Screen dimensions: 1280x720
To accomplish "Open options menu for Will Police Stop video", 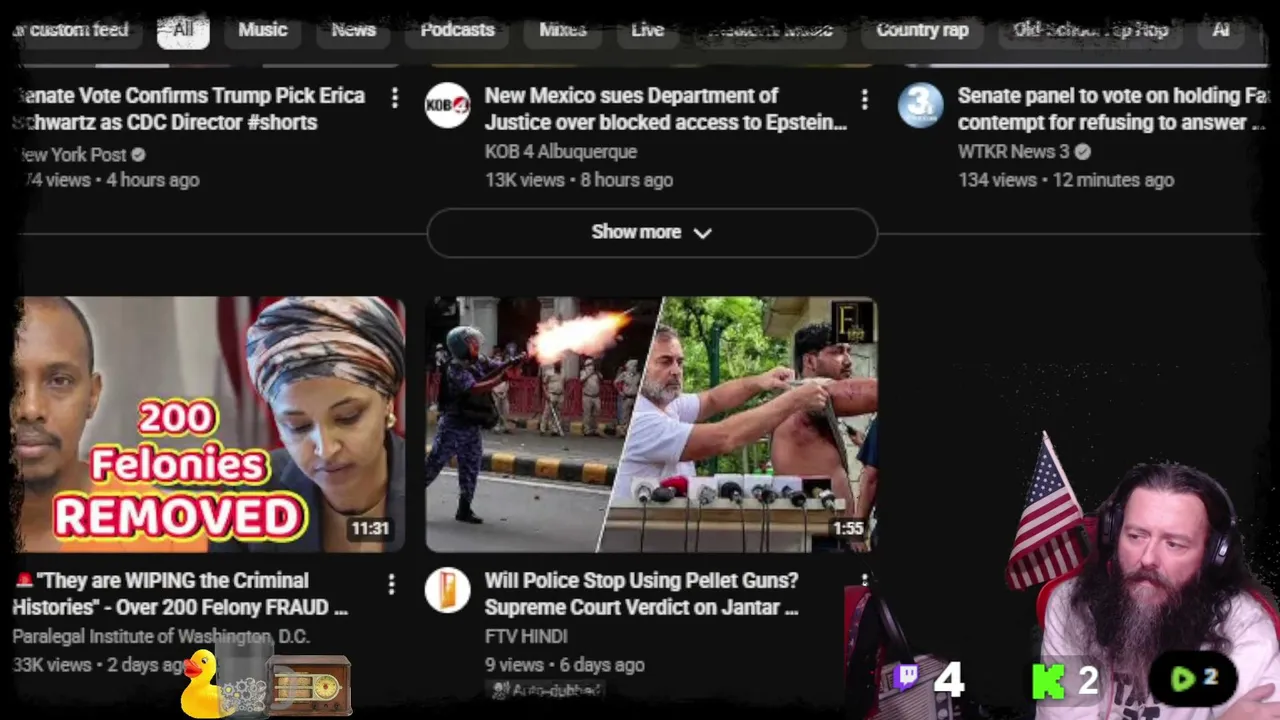I will tap(865, 580).
